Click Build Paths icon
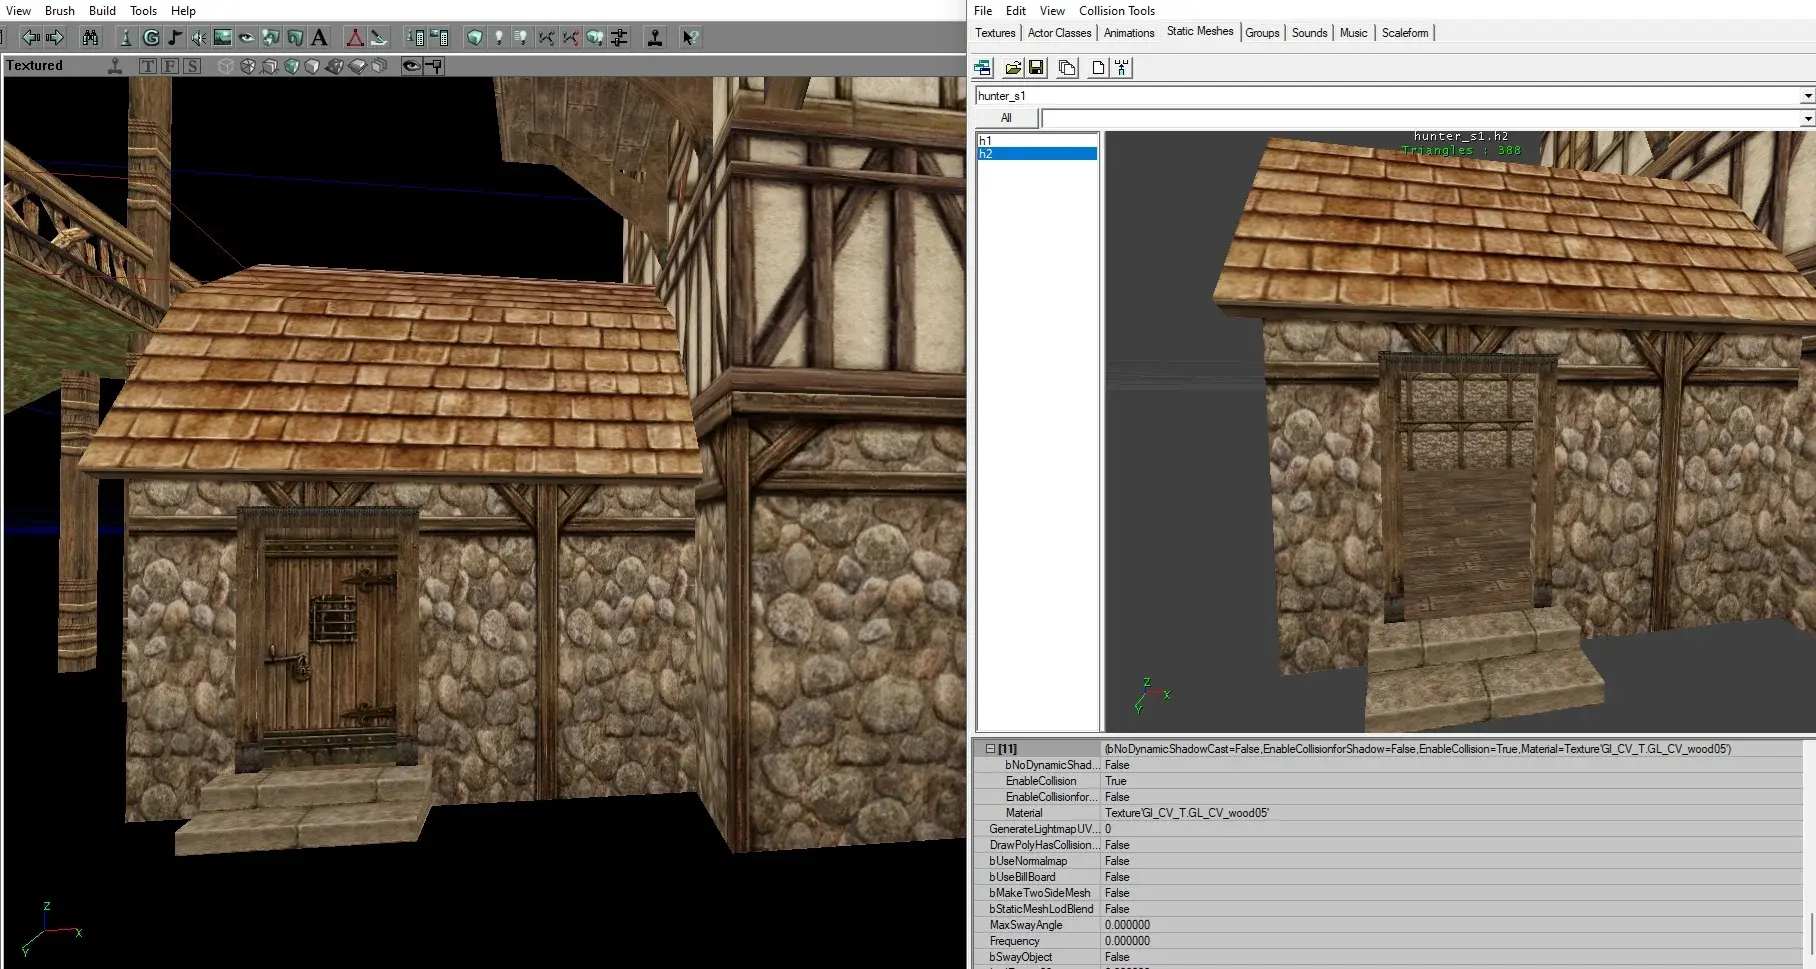1816x969 pixels. (546, 38)
